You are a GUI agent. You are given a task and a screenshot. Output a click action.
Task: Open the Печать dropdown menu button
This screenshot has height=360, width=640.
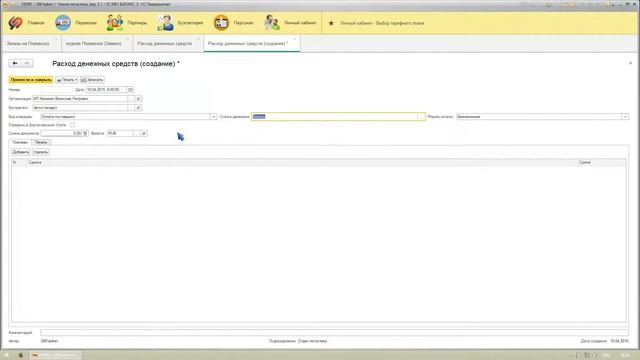click(x=67, y=80)
